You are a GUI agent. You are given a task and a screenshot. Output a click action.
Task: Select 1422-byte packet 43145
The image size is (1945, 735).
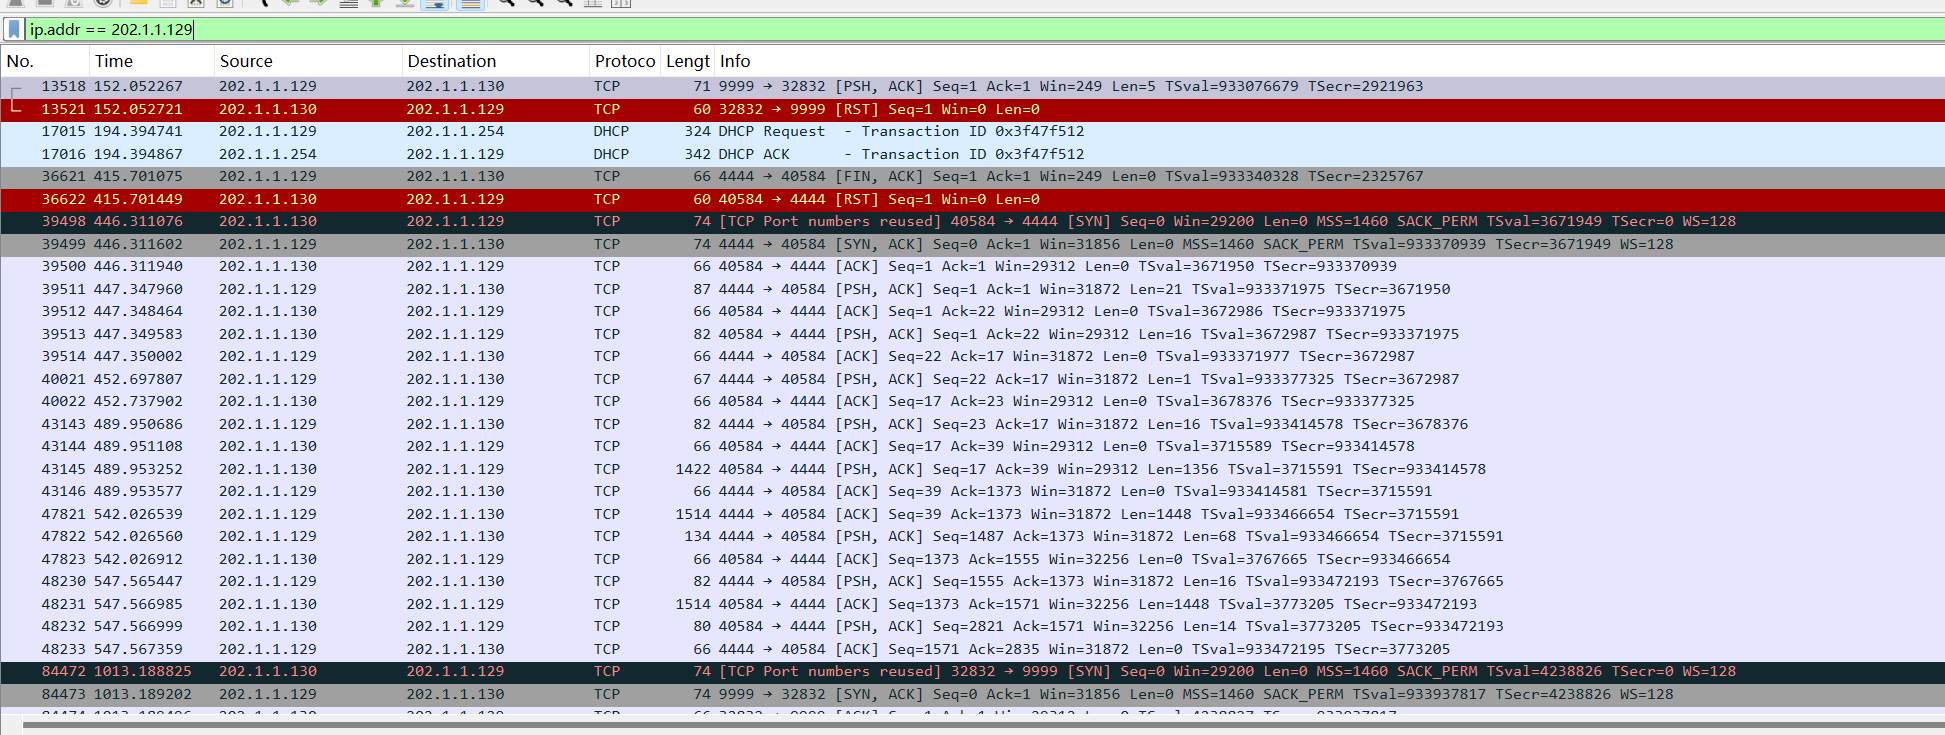point(972,469)
